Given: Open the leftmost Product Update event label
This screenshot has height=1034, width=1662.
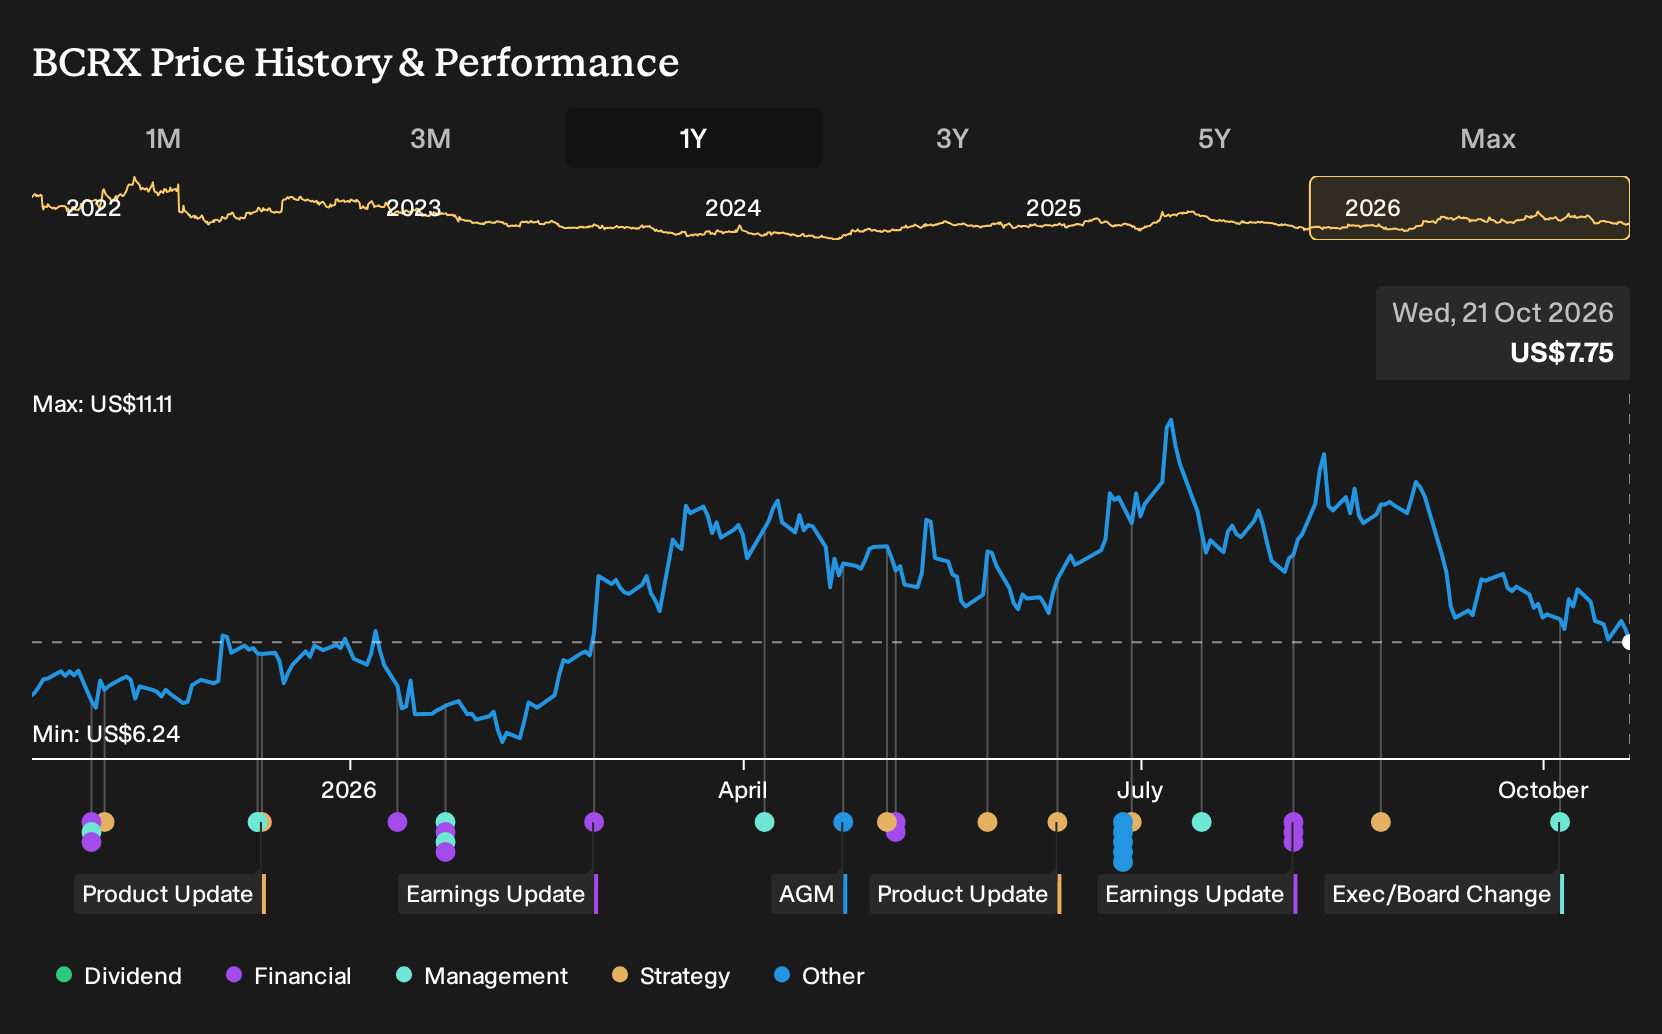Looking at the screenshot, I should pos(170,894).
